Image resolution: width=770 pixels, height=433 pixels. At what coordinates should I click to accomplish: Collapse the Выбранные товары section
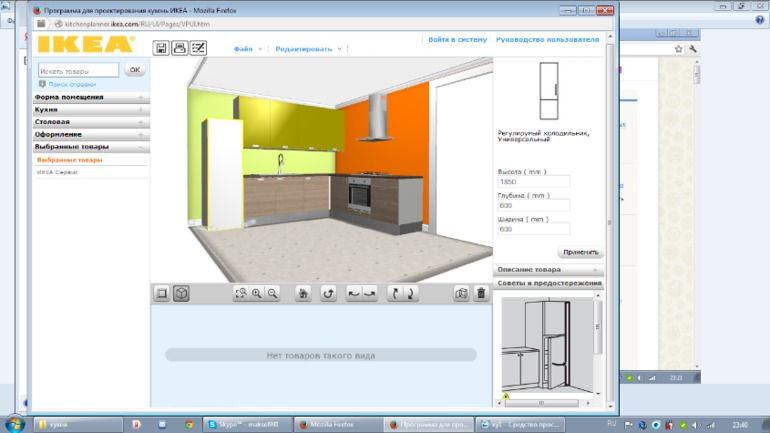[91, 146]
